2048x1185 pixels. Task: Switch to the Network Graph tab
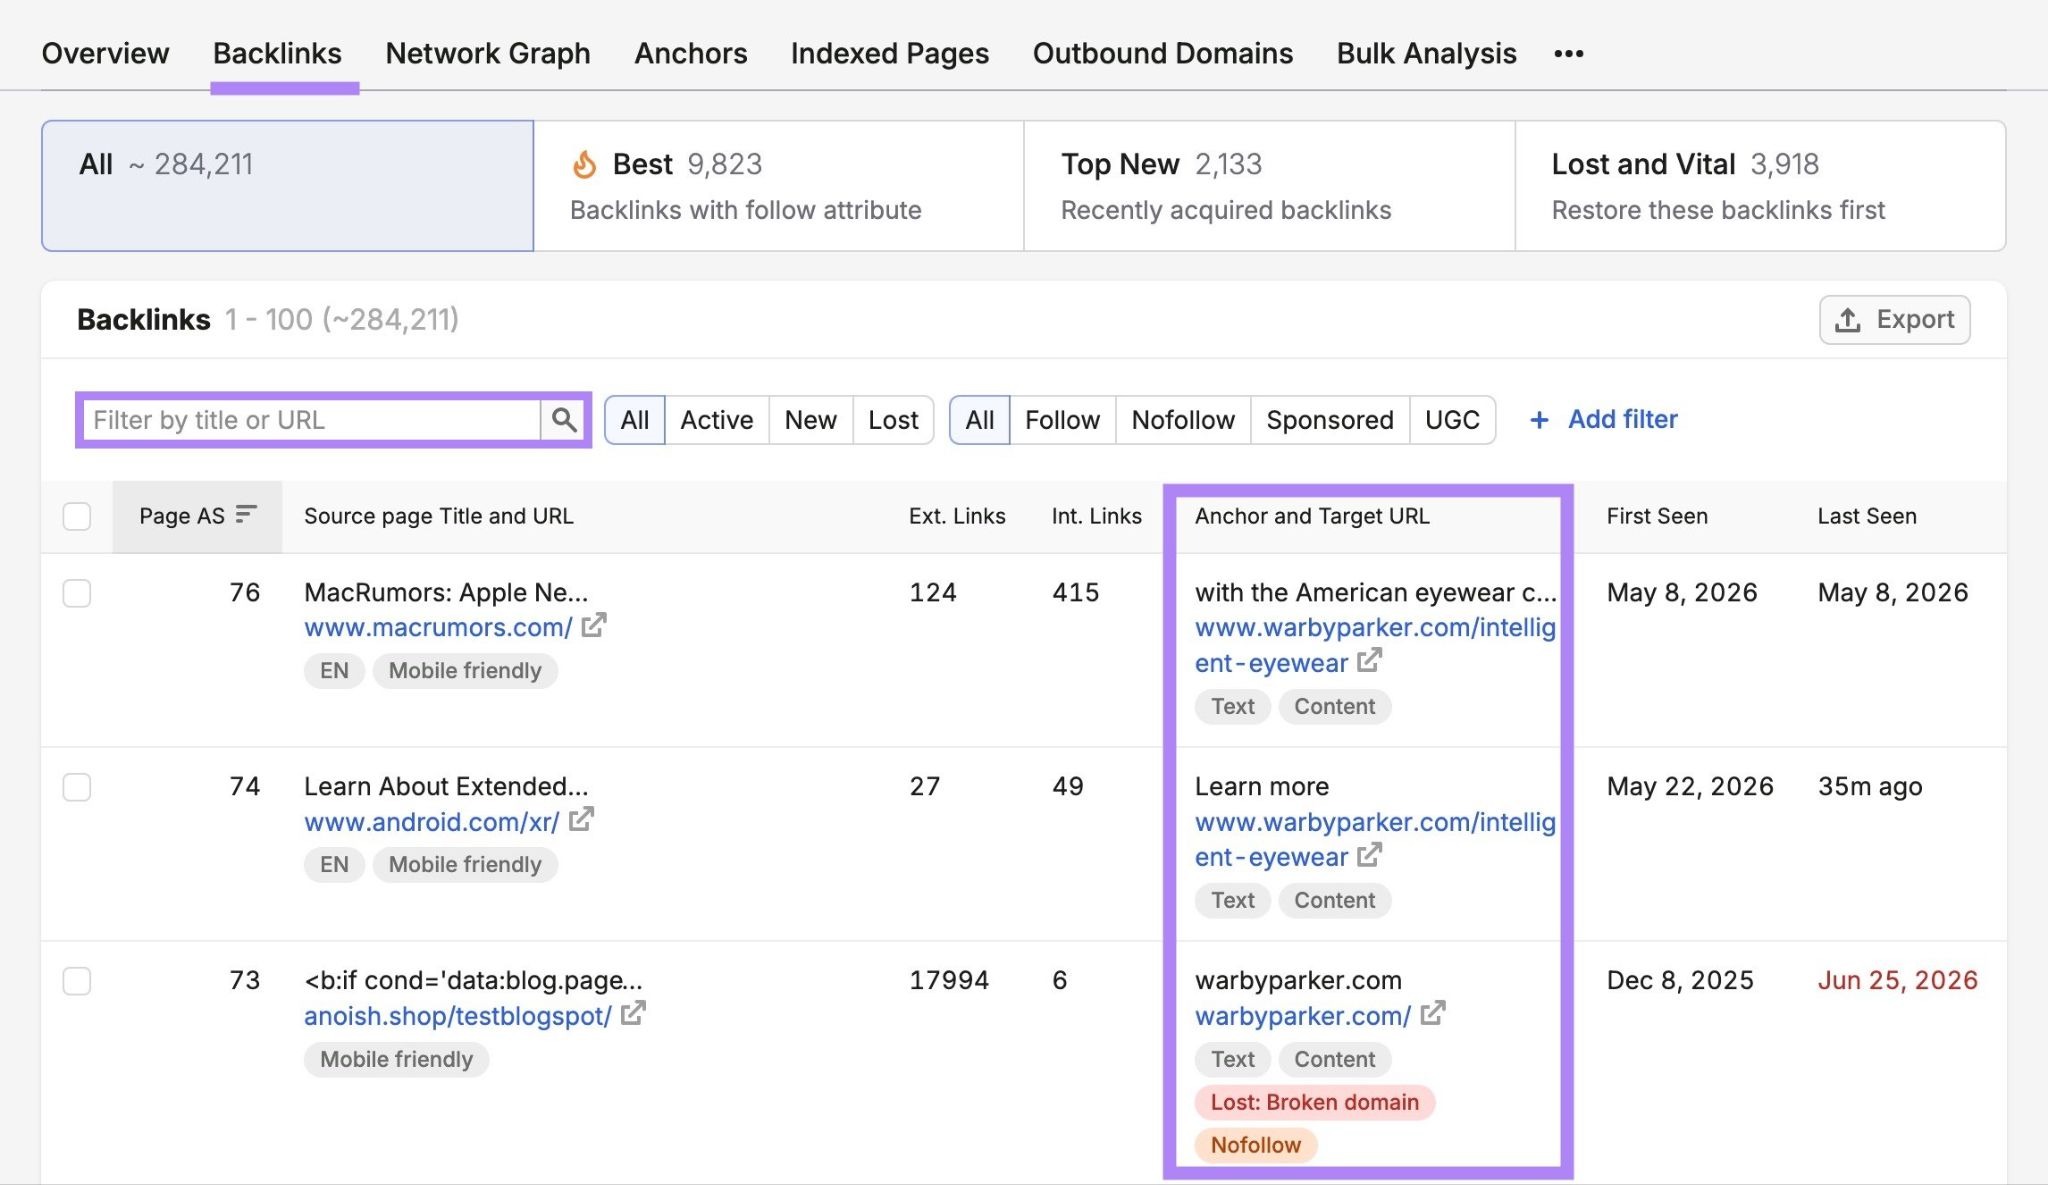pos(488,53)
